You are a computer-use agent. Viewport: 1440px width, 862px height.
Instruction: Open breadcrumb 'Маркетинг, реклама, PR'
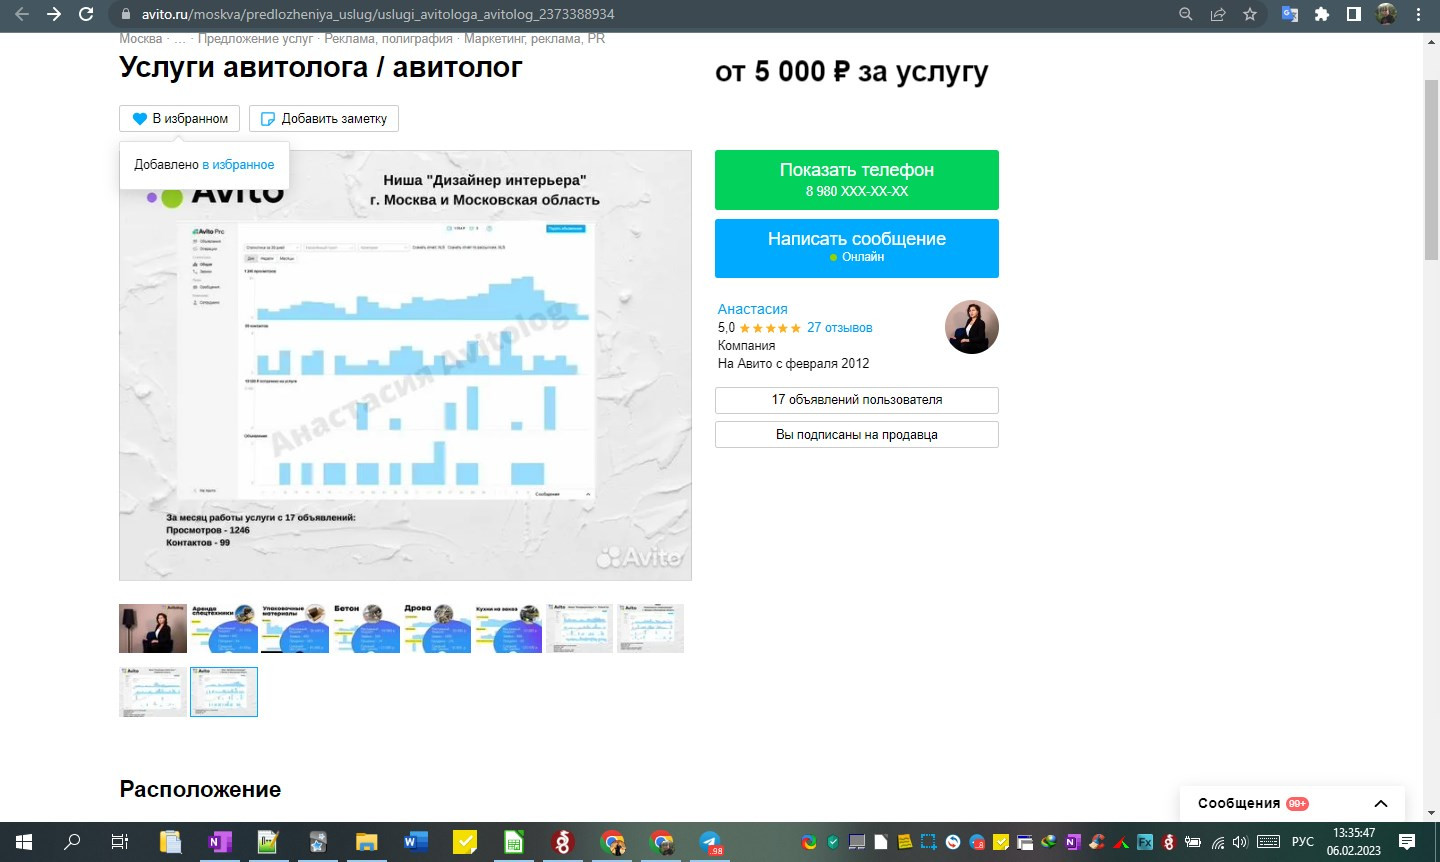[x=534, y=39]
